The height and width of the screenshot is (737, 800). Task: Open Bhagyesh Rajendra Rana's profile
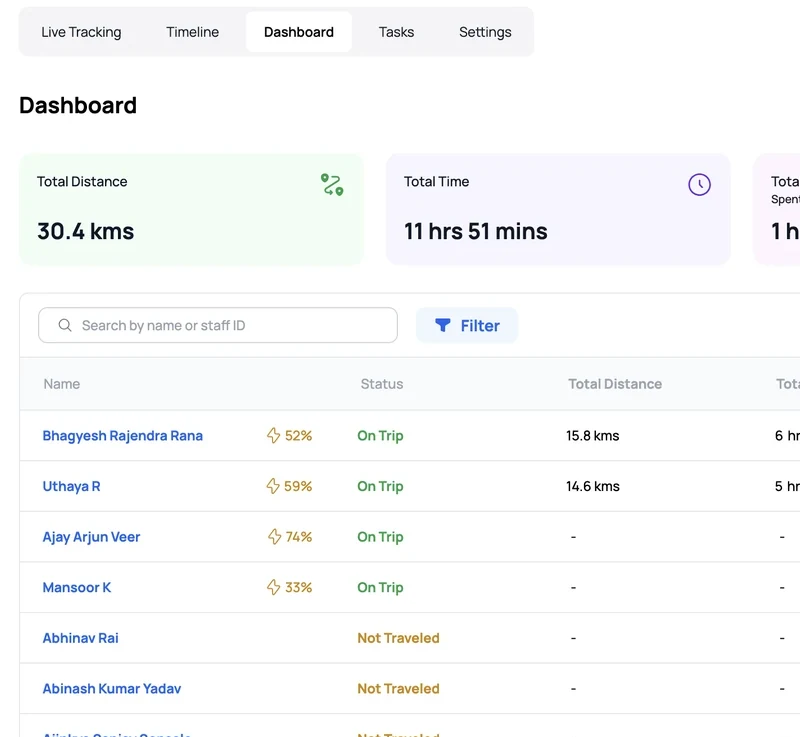pyautogui.click(x=122, y=436)
